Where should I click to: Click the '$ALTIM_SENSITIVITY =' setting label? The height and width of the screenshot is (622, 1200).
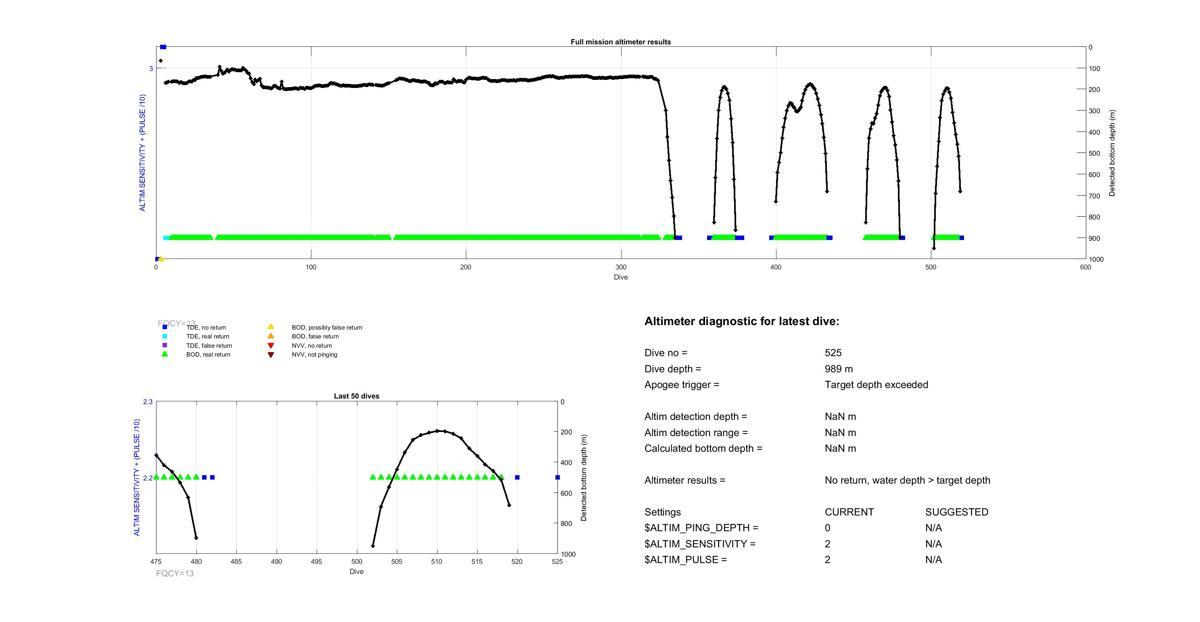click(x=700, y=544)
